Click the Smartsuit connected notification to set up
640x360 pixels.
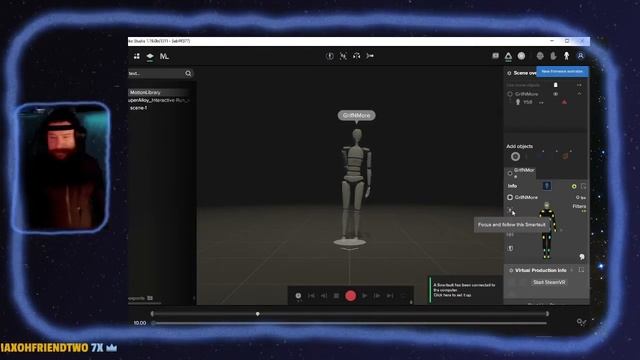(464, 290)
